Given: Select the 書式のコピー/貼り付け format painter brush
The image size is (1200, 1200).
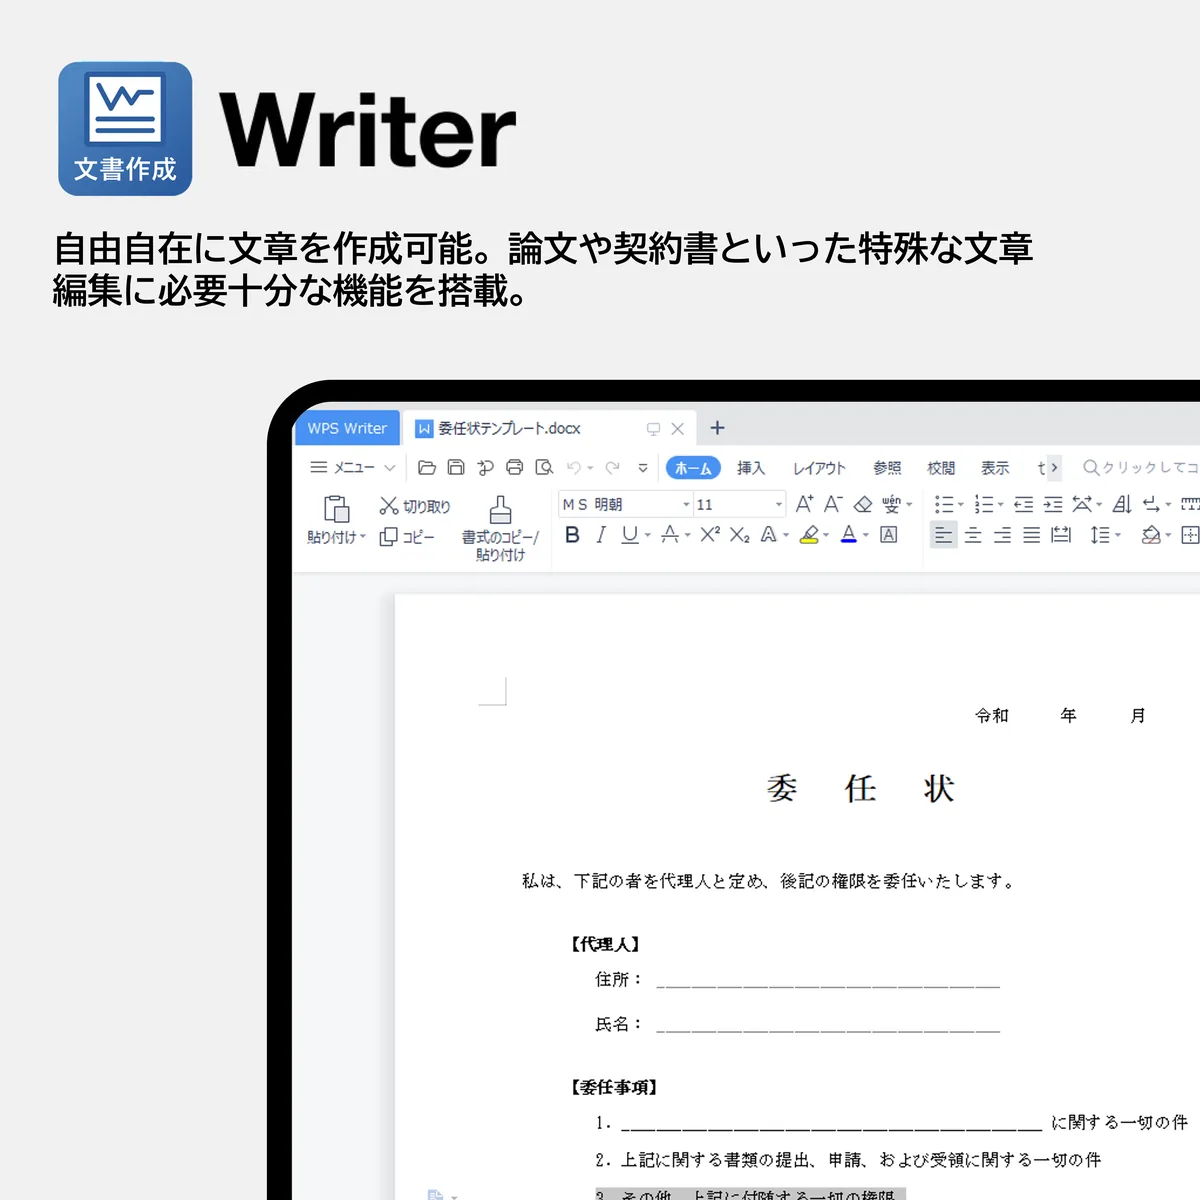Looking at the screenshot, I should [500, 510].
